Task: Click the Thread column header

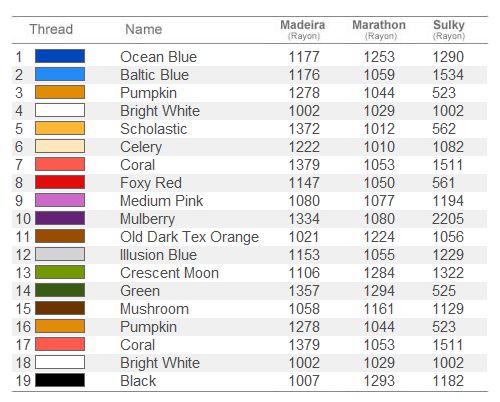Action: click(51, 29)
